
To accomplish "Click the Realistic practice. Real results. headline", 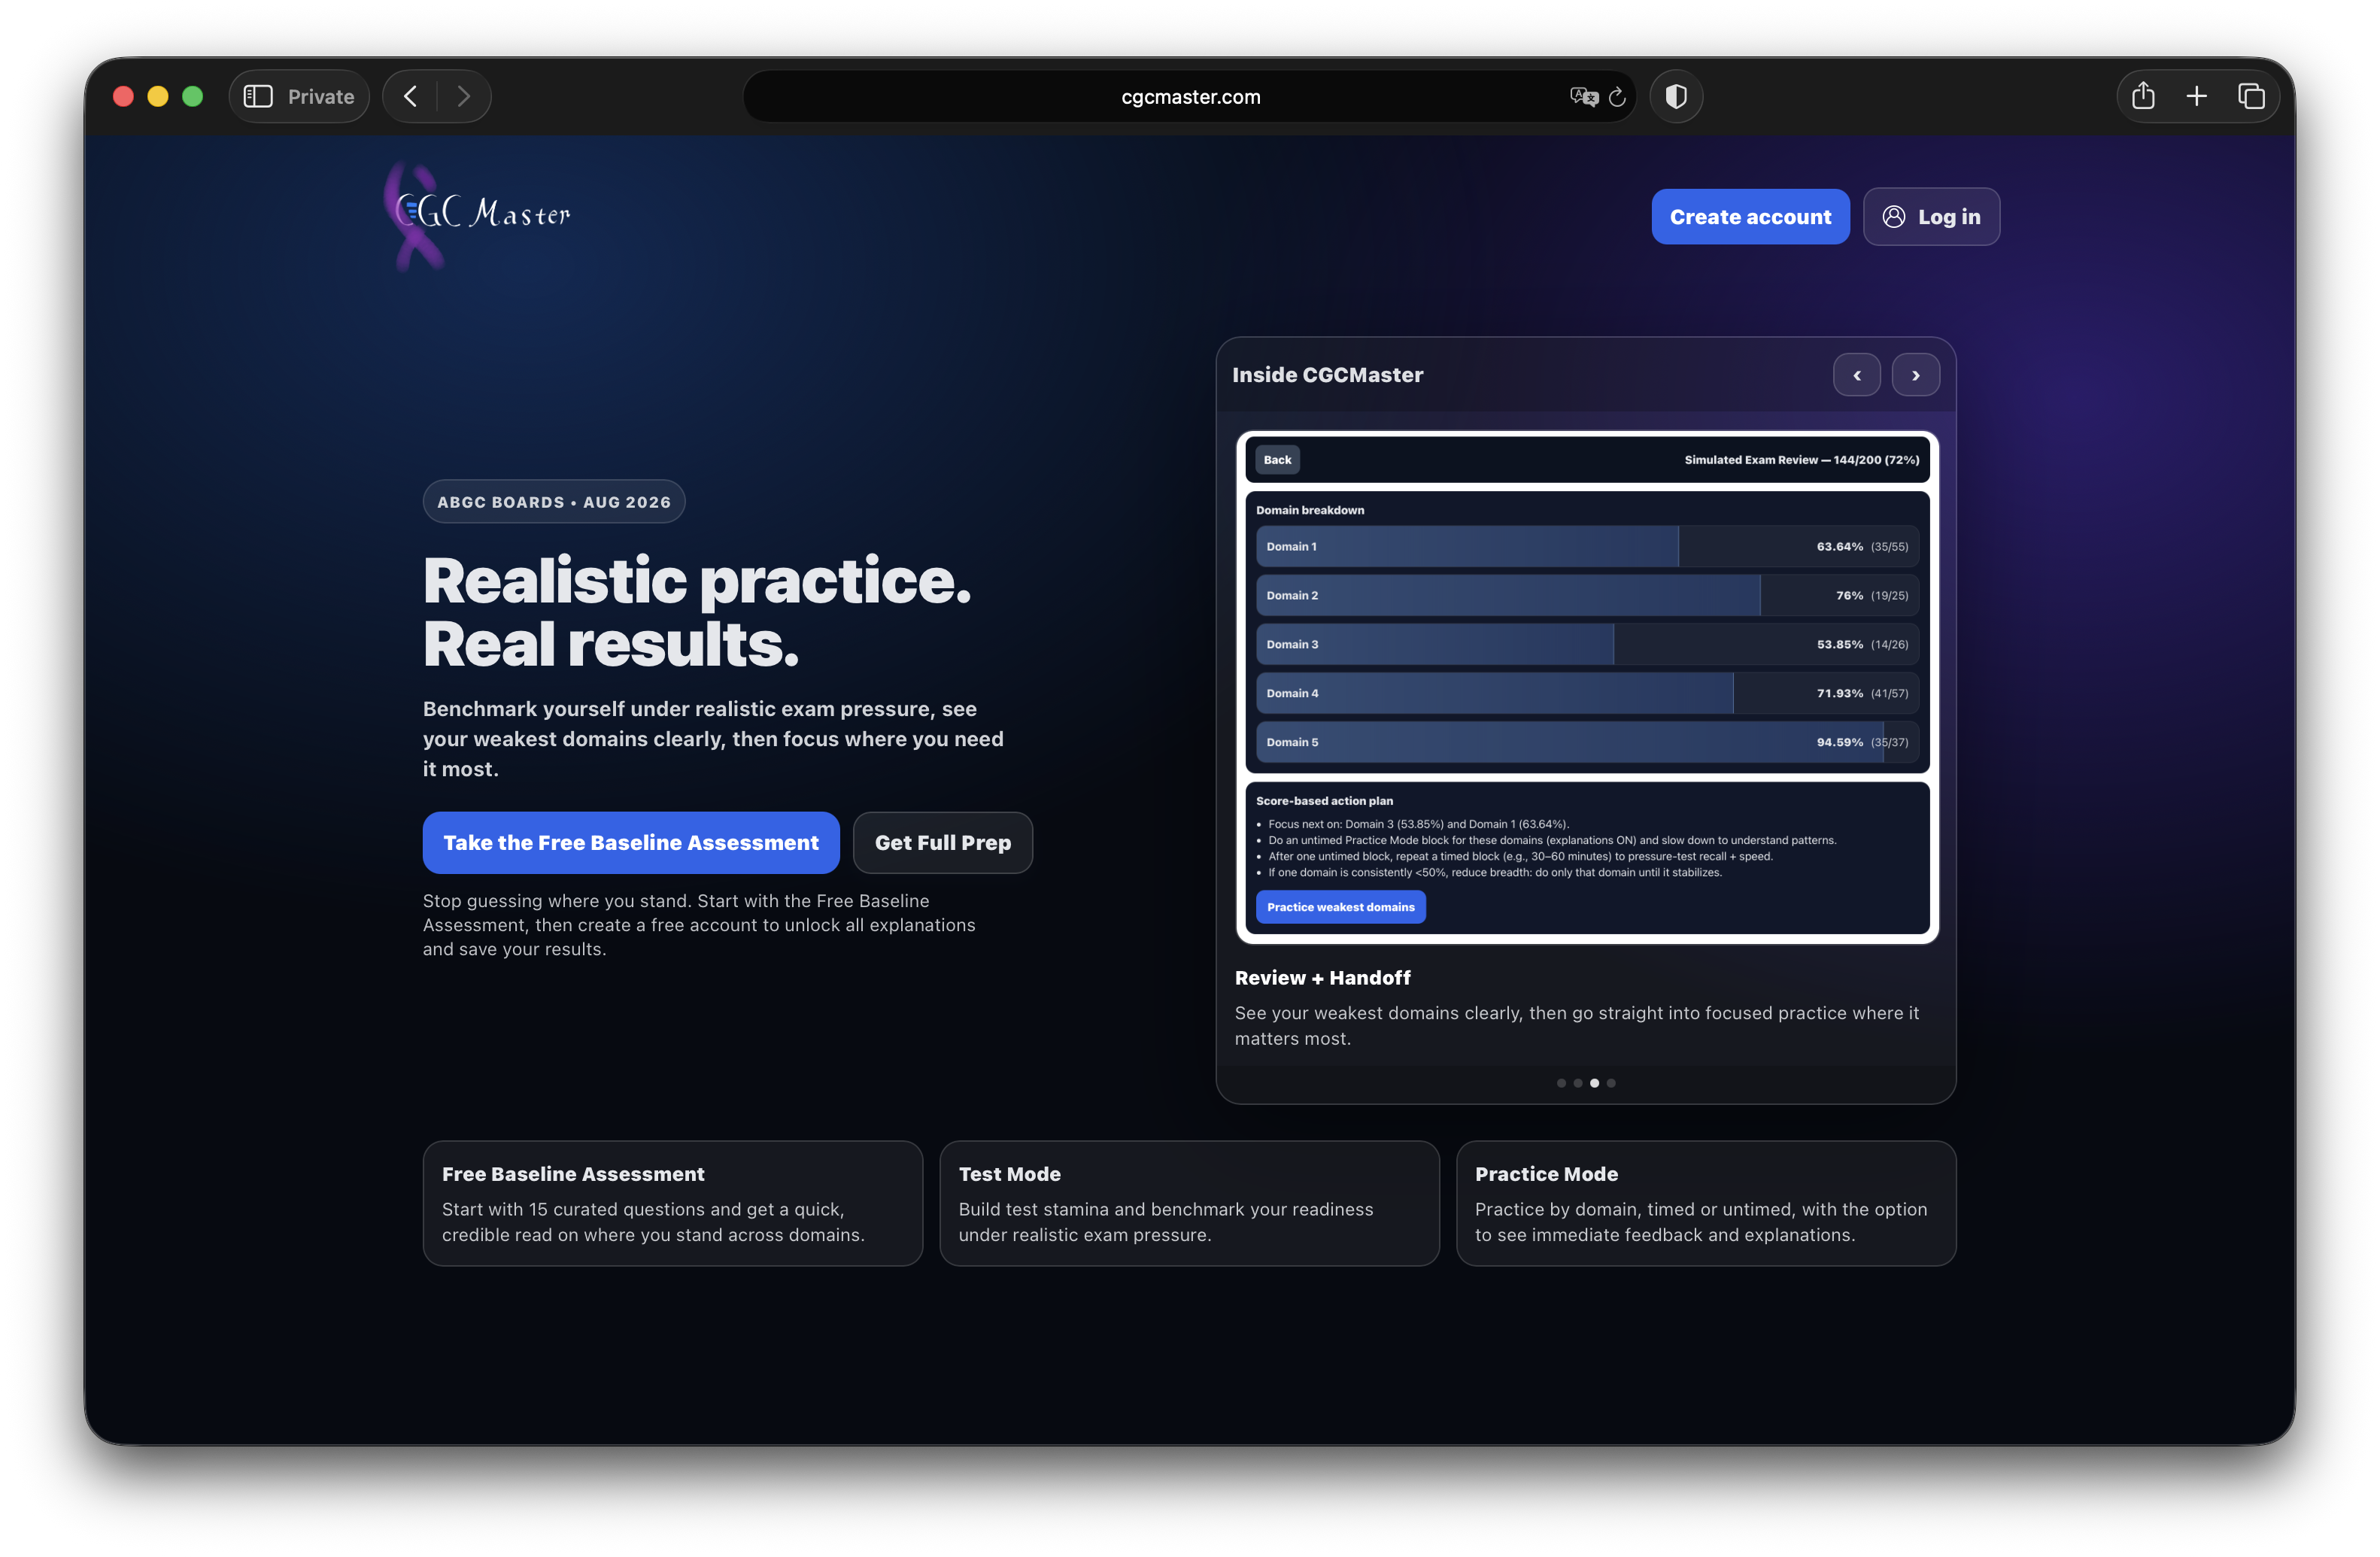I will [697, 611].
